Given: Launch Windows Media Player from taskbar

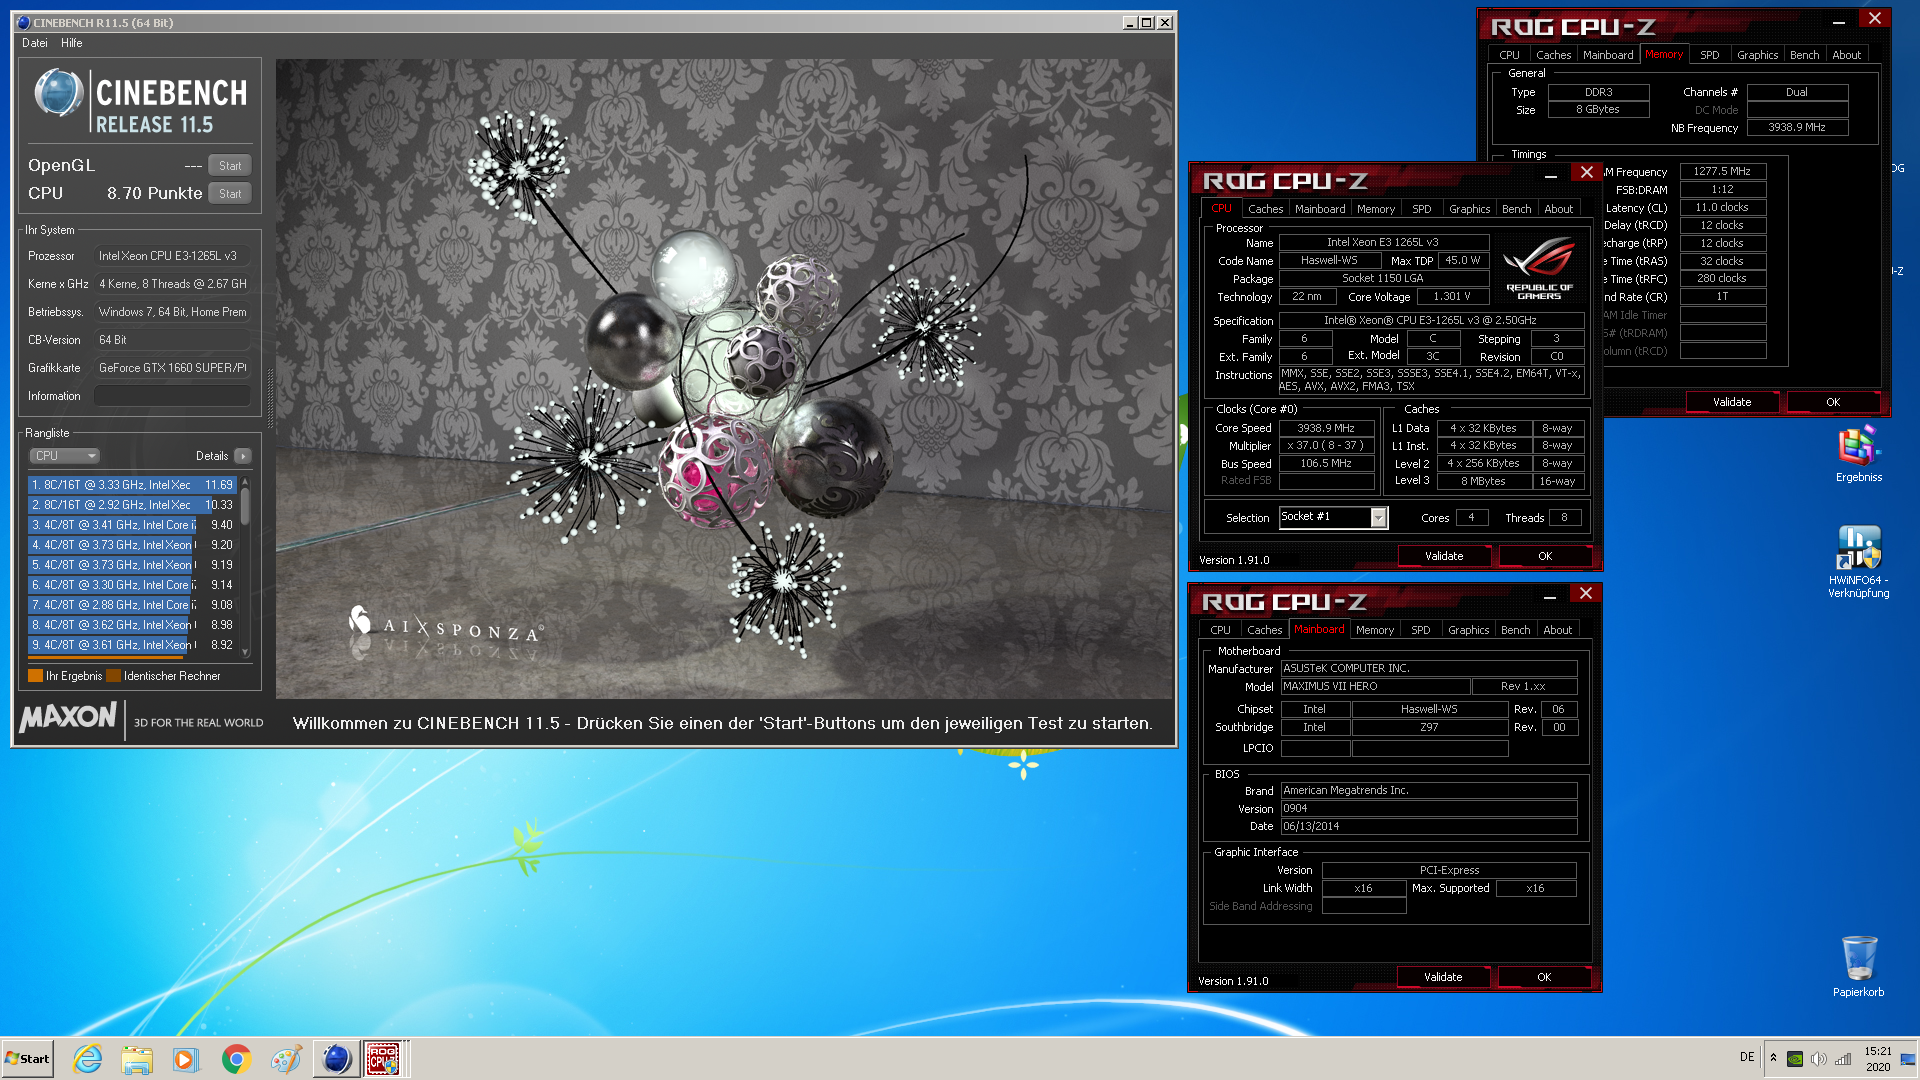Looking at the screenshot, I should [186, 1059].
